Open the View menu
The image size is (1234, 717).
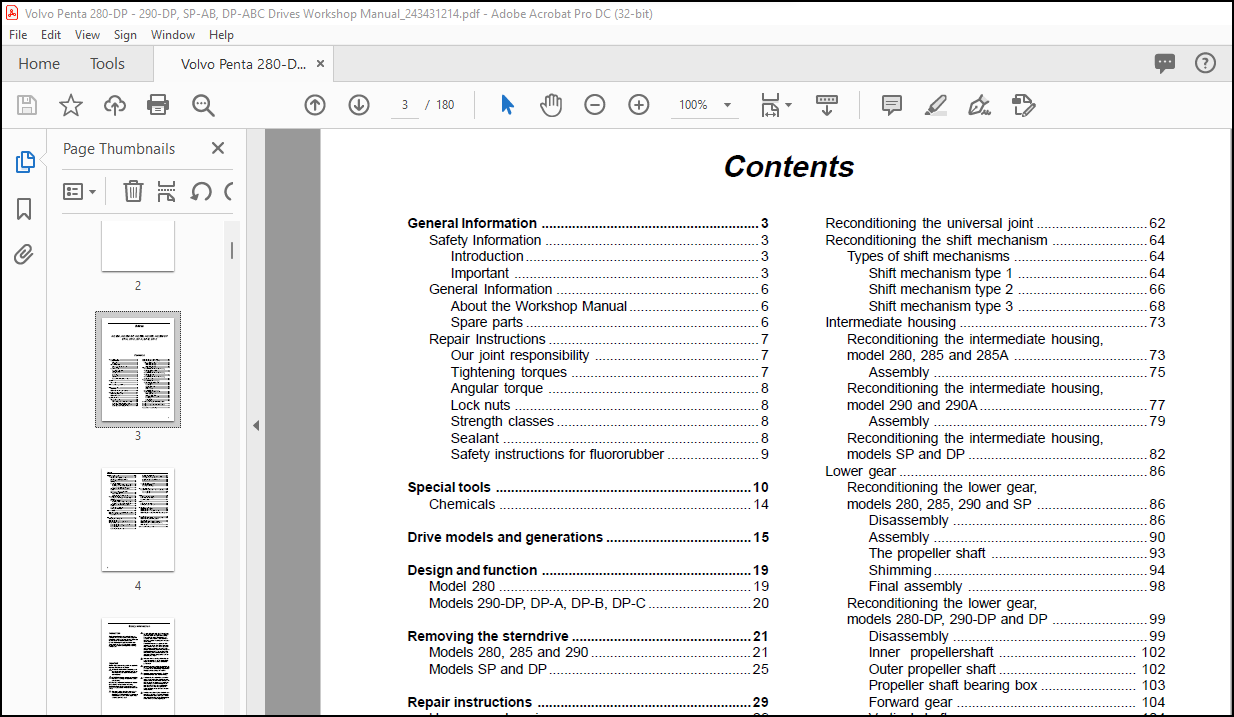88,34
